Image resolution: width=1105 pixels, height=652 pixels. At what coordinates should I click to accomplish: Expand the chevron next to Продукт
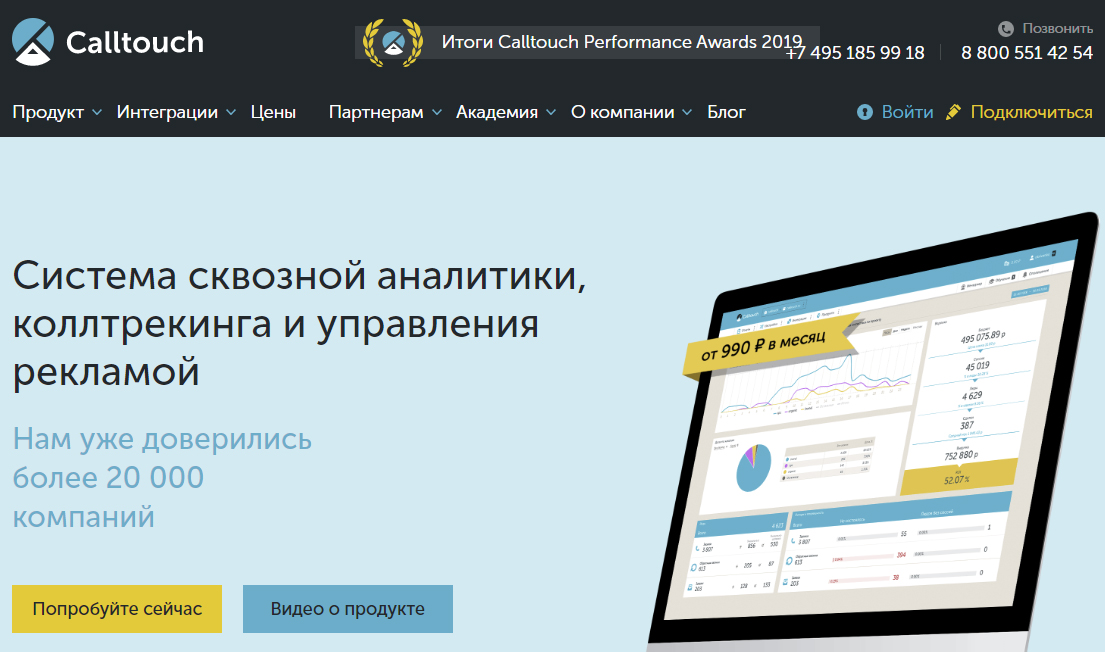coord(97,112)
